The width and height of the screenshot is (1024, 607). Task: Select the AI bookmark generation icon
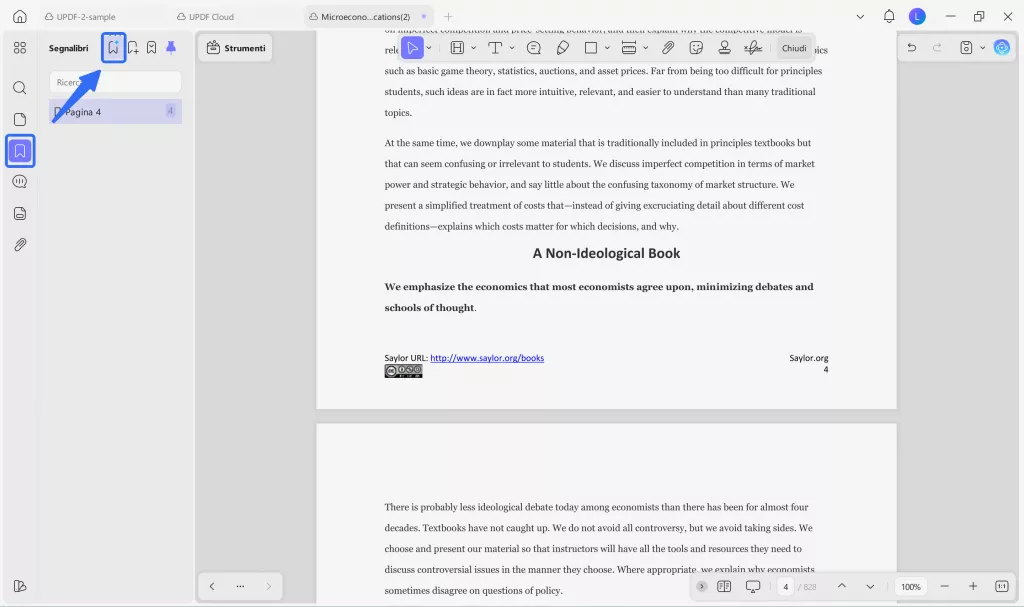click(x=114, y=47)
